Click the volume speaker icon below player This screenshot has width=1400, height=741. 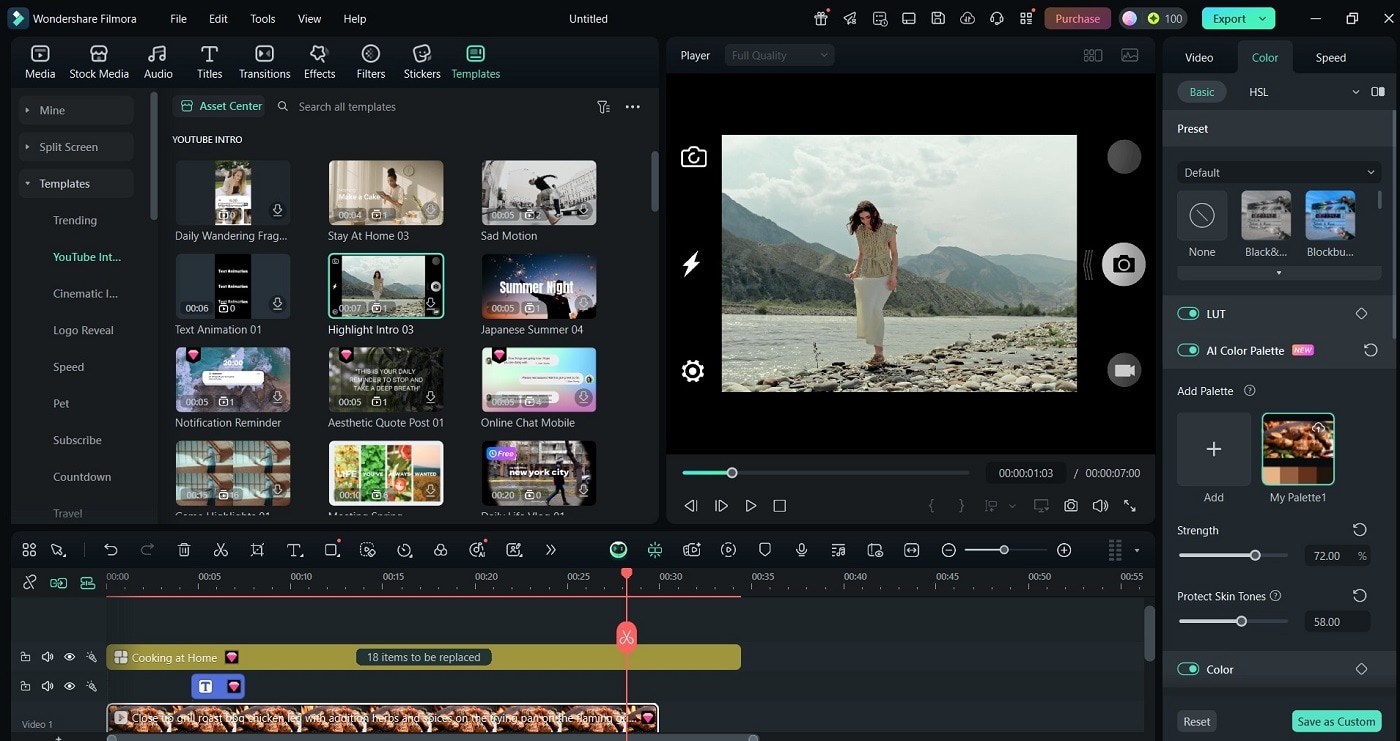point(1100,506)
